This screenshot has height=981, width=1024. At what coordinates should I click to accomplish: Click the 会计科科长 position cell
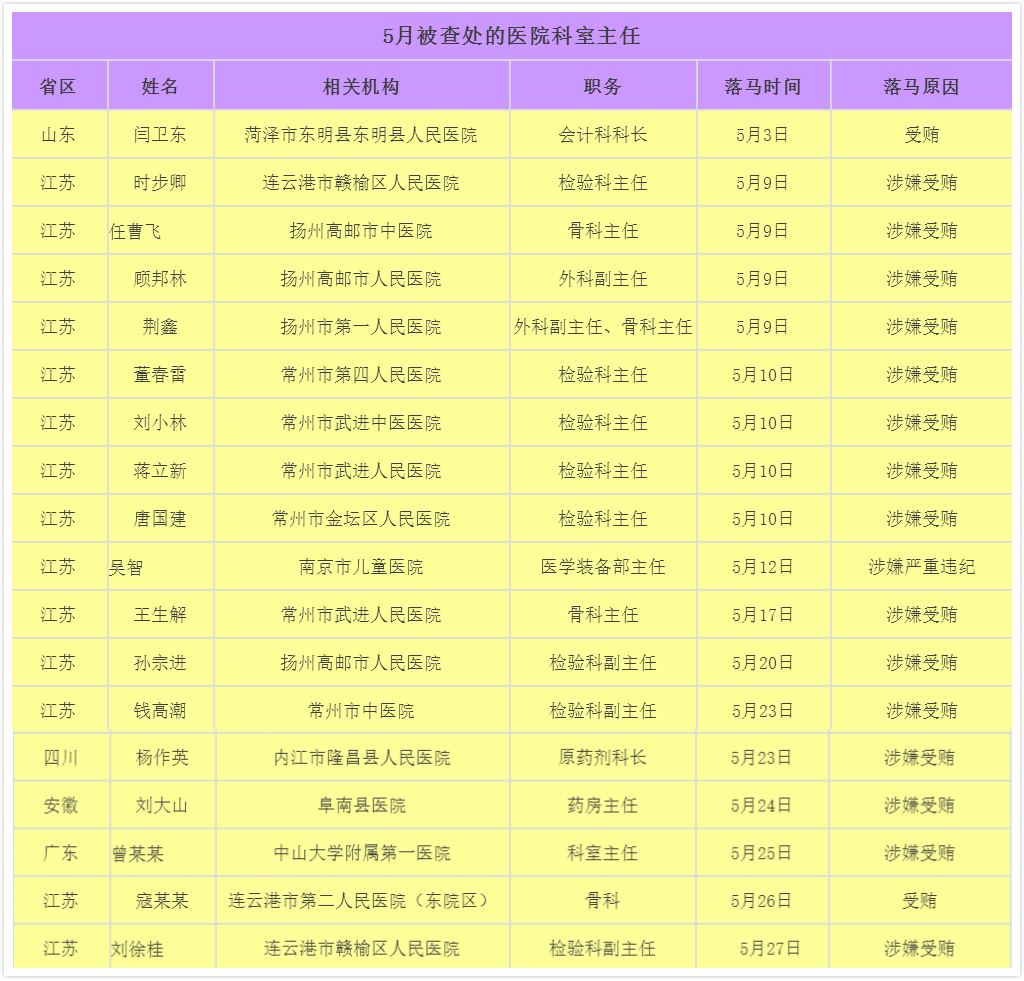pos(603,135)
